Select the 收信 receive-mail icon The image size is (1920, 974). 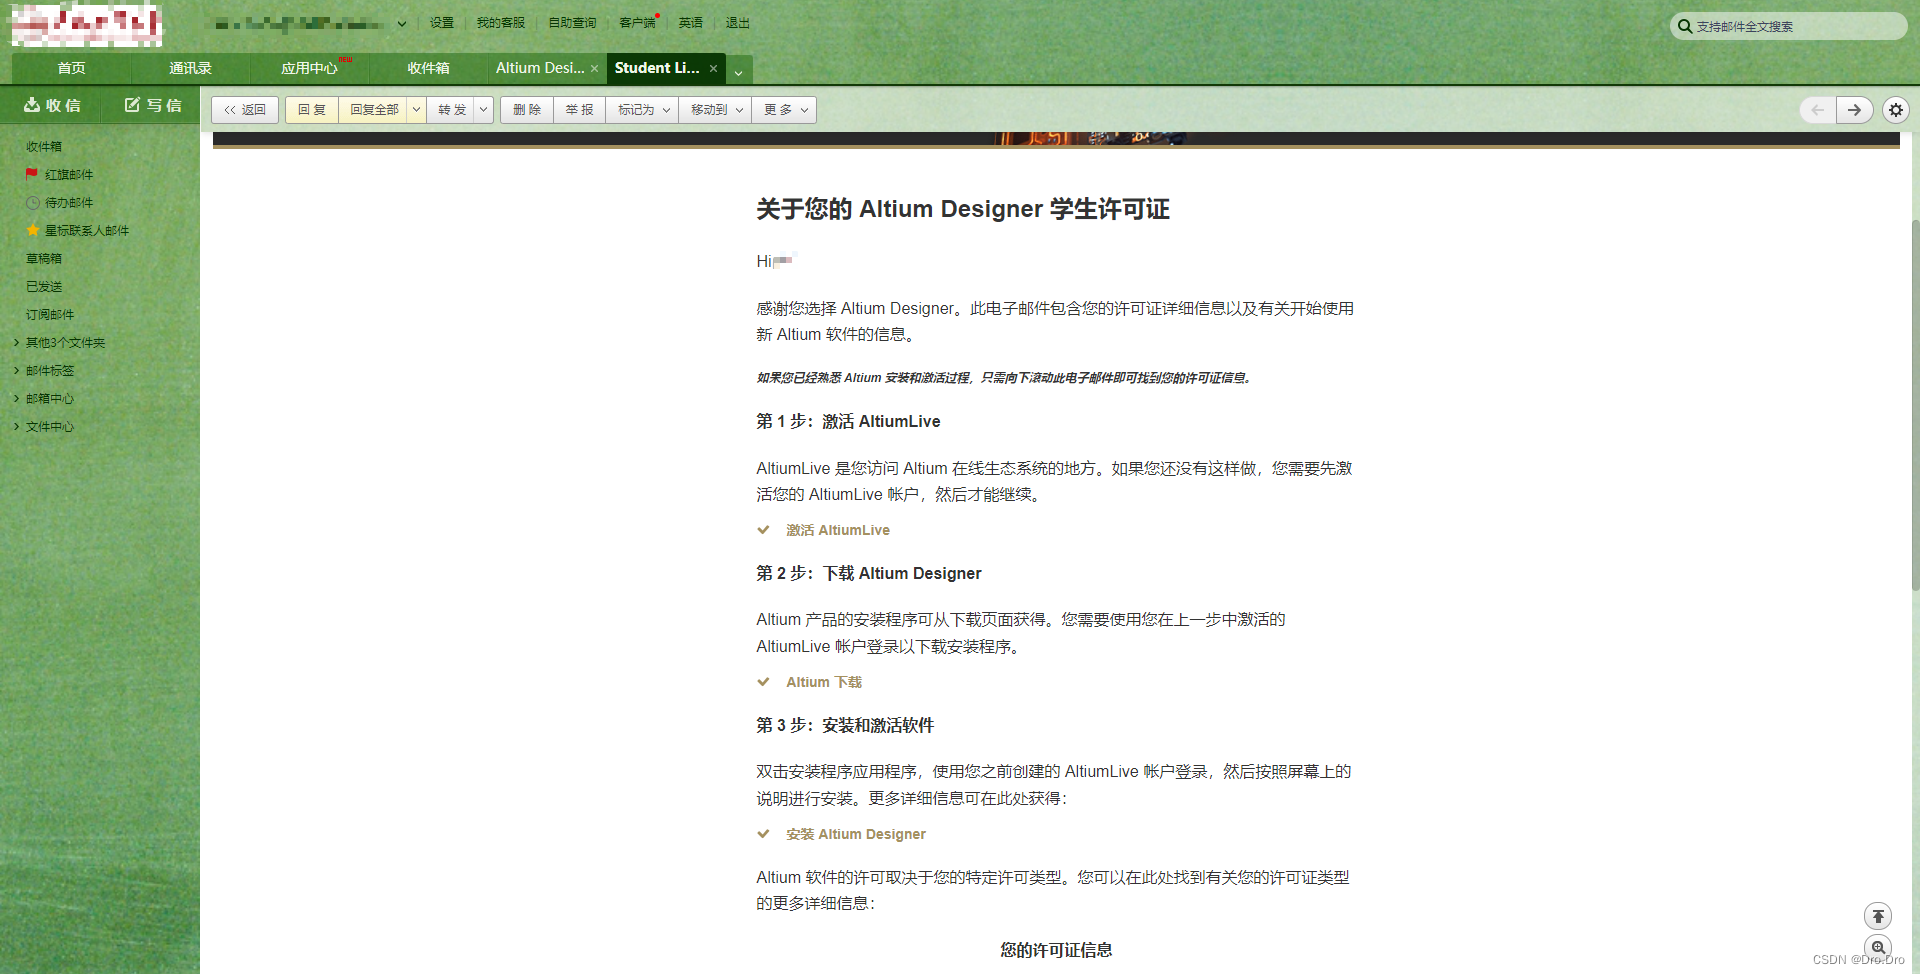pos(30,105)
